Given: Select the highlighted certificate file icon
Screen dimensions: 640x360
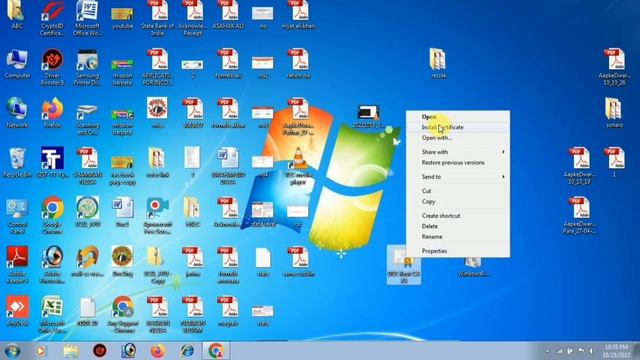Looking at the screenshot, I should pos(404,265).
